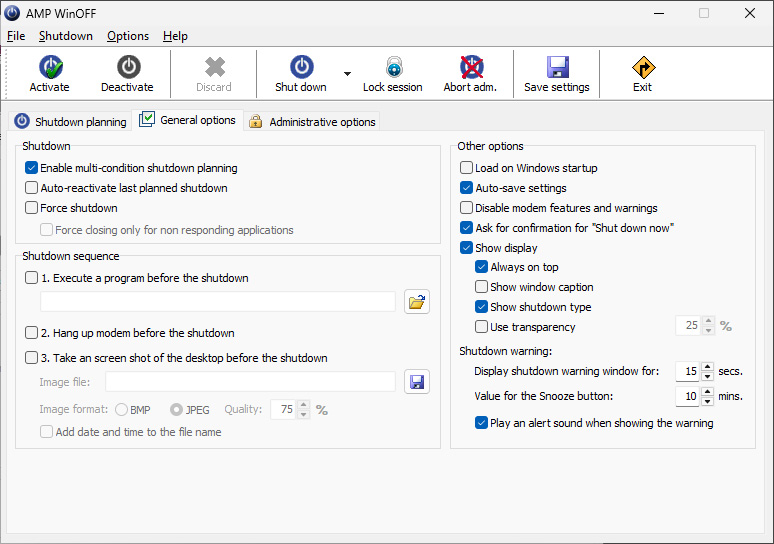Switch to the Shutdown planning tab
The image size is (774, 544).
click(x=70, y=122)
